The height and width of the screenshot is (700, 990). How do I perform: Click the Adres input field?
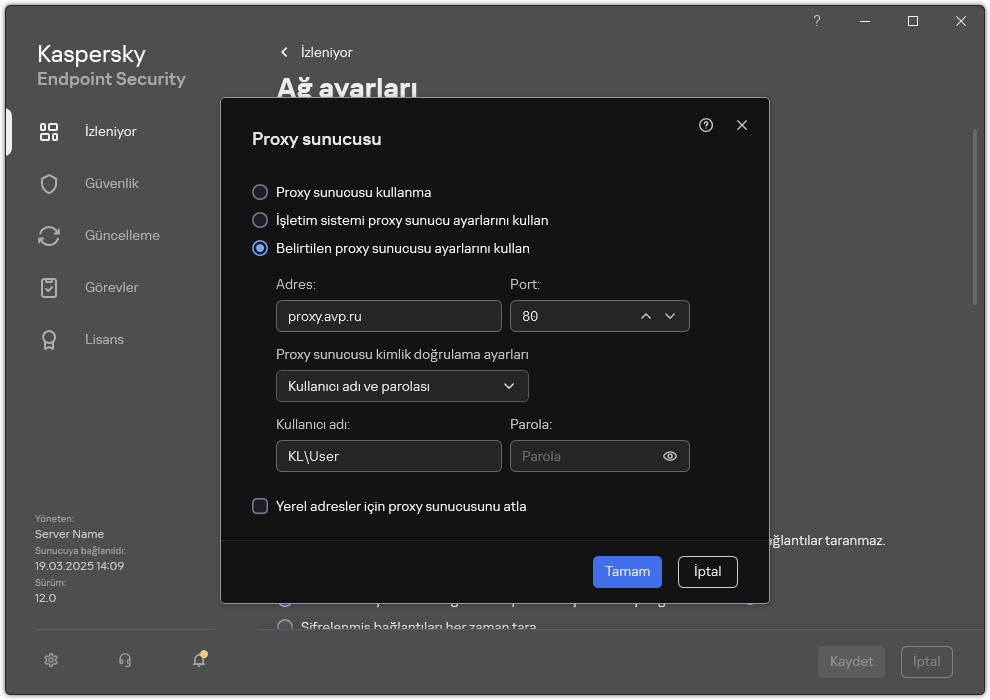[x=388, y=315]
